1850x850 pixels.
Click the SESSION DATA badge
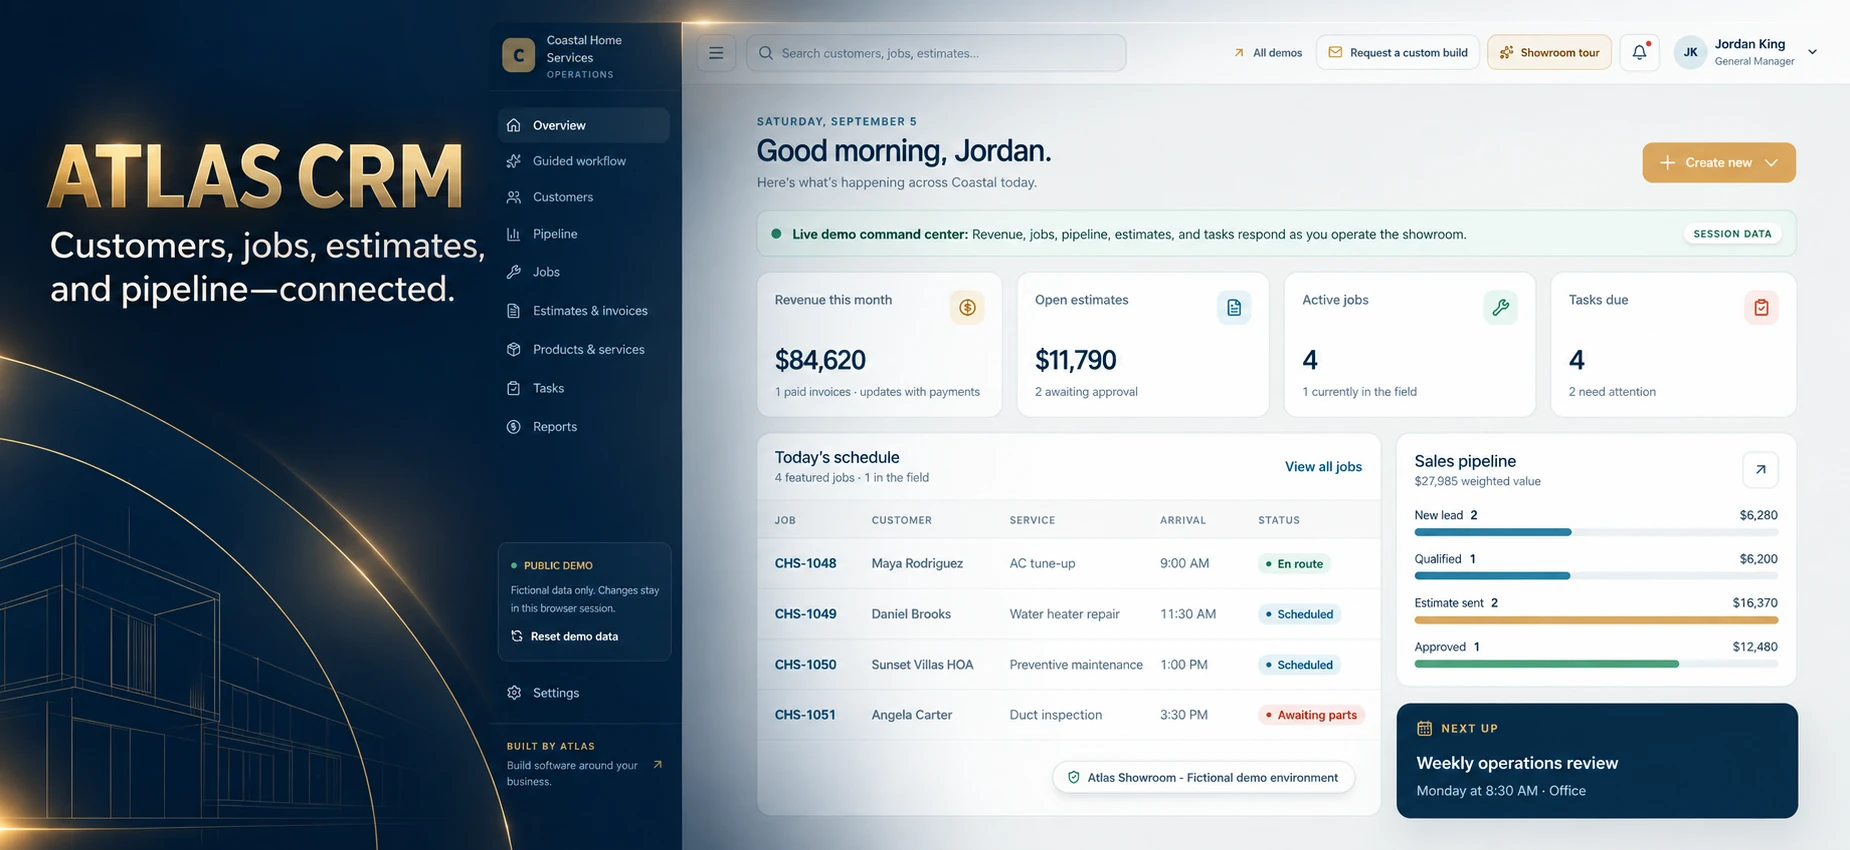1732,234
